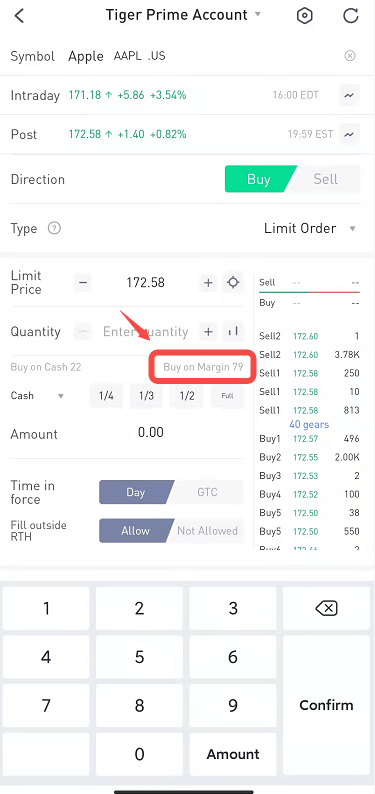This screenshot has width=375, height=794.
Task: Select the Full position option
Action: pos(227,396)
